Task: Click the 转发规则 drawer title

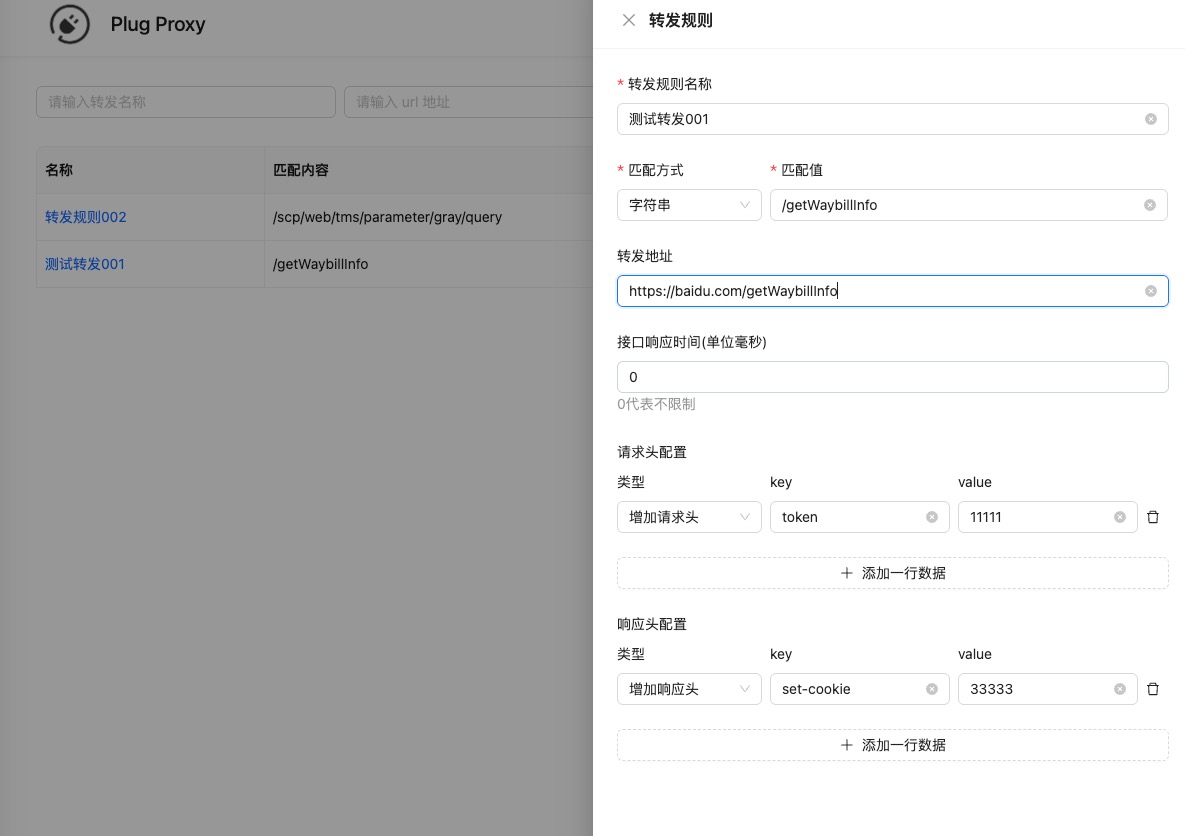Action: [x=681, y=20]
